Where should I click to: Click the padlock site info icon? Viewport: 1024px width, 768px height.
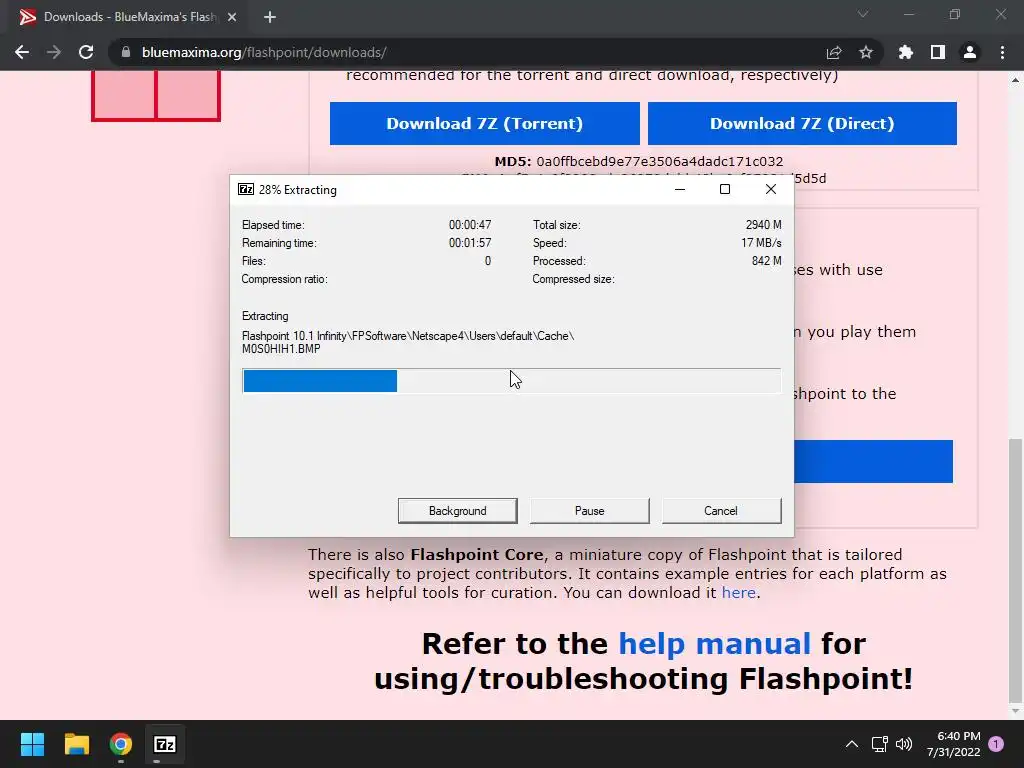[x=126, y=52]
